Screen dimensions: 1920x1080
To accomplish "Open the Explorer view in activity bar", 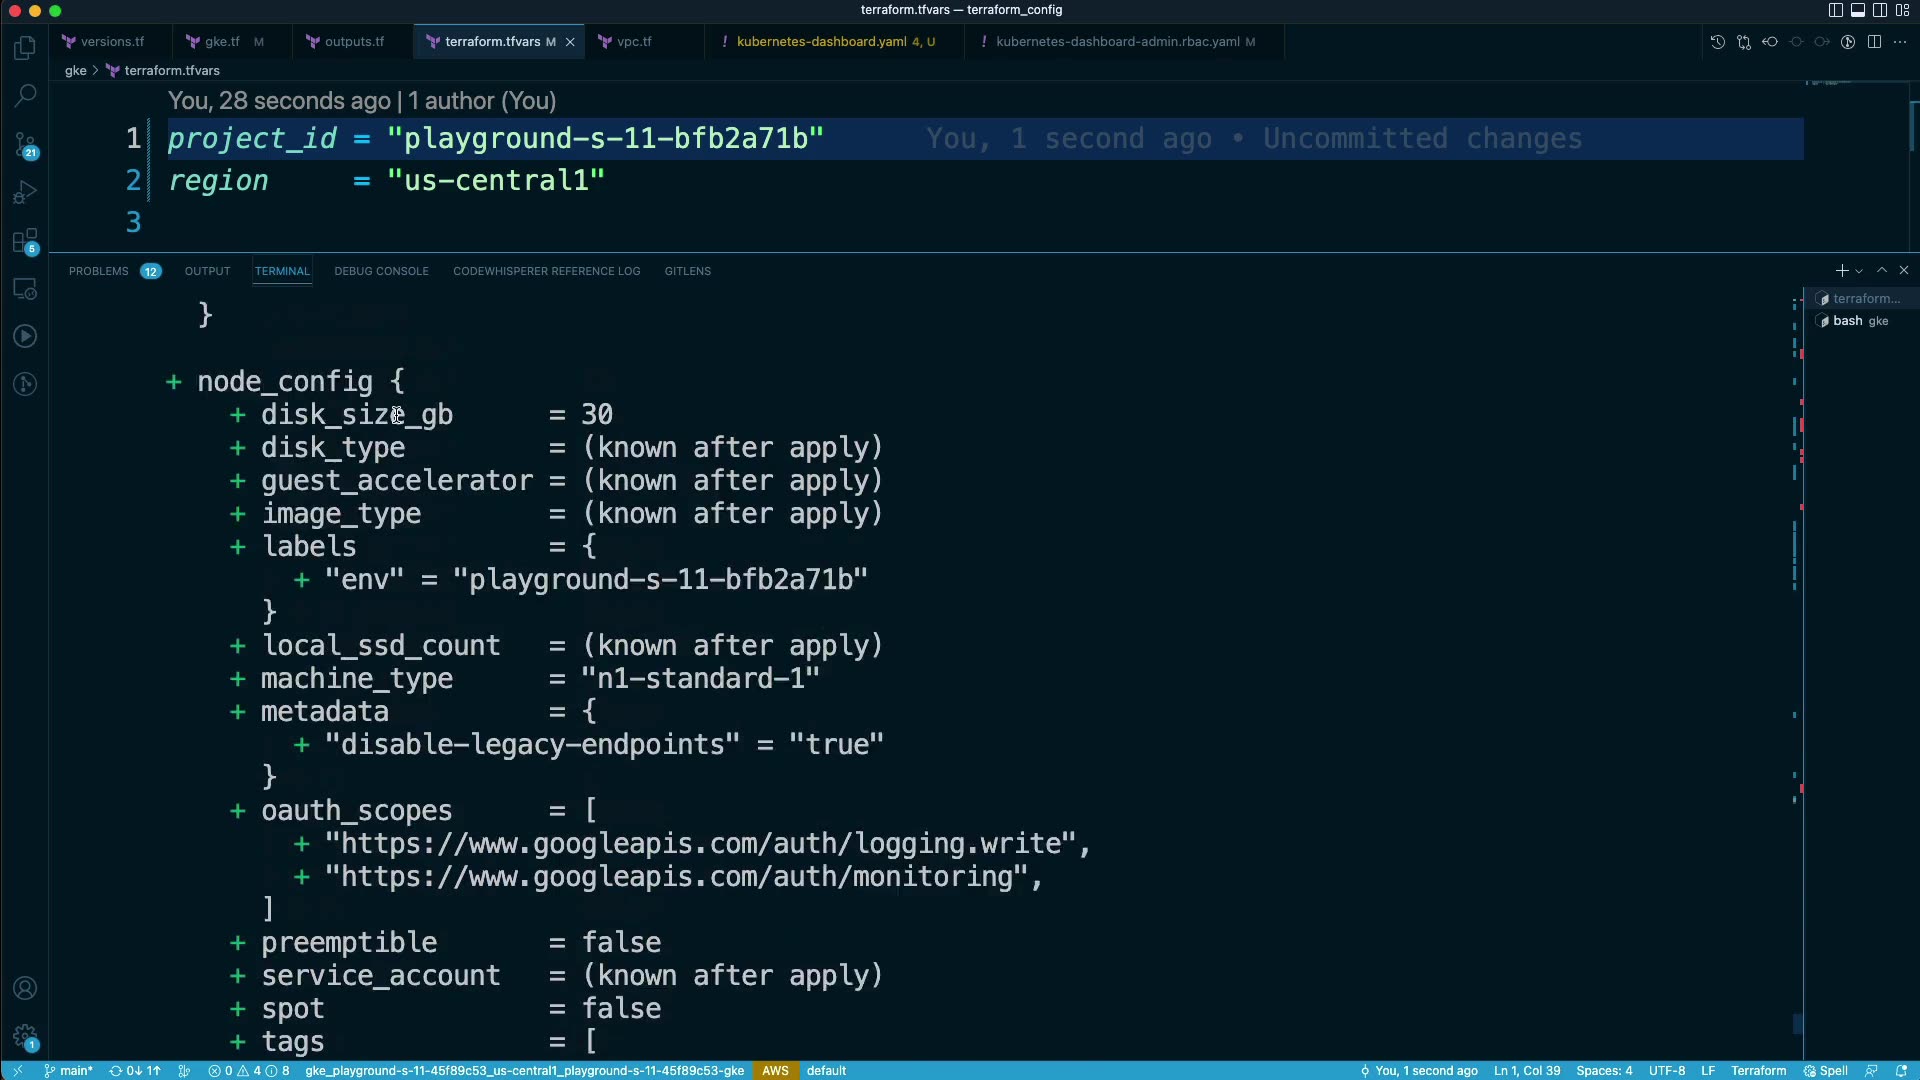I will [25, 48].
